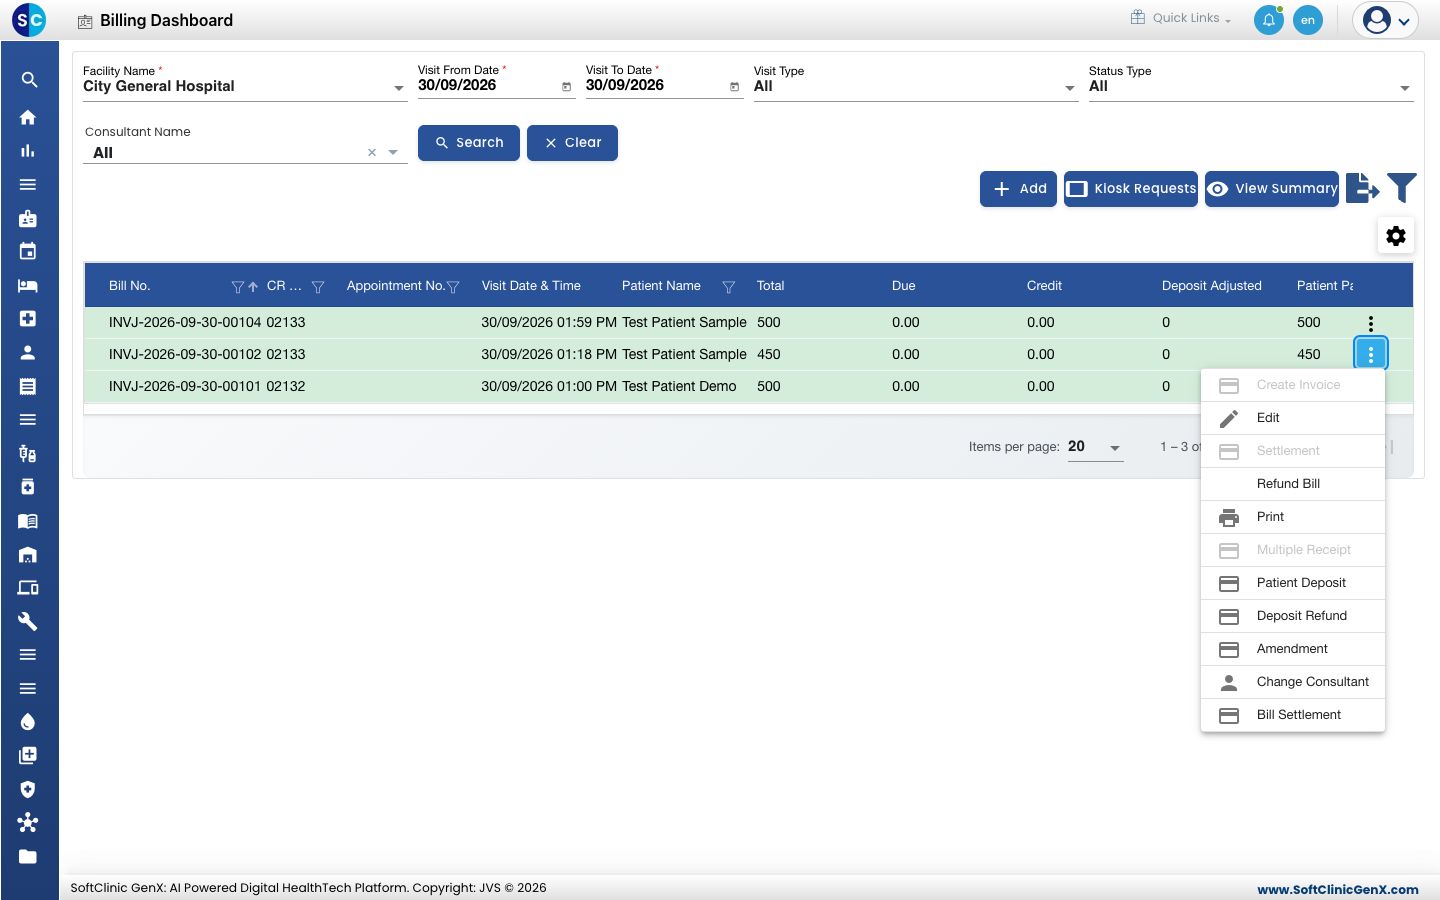Click the warehouse icon in sidebar
The image size is (1440, 900).
pos(28,554)
